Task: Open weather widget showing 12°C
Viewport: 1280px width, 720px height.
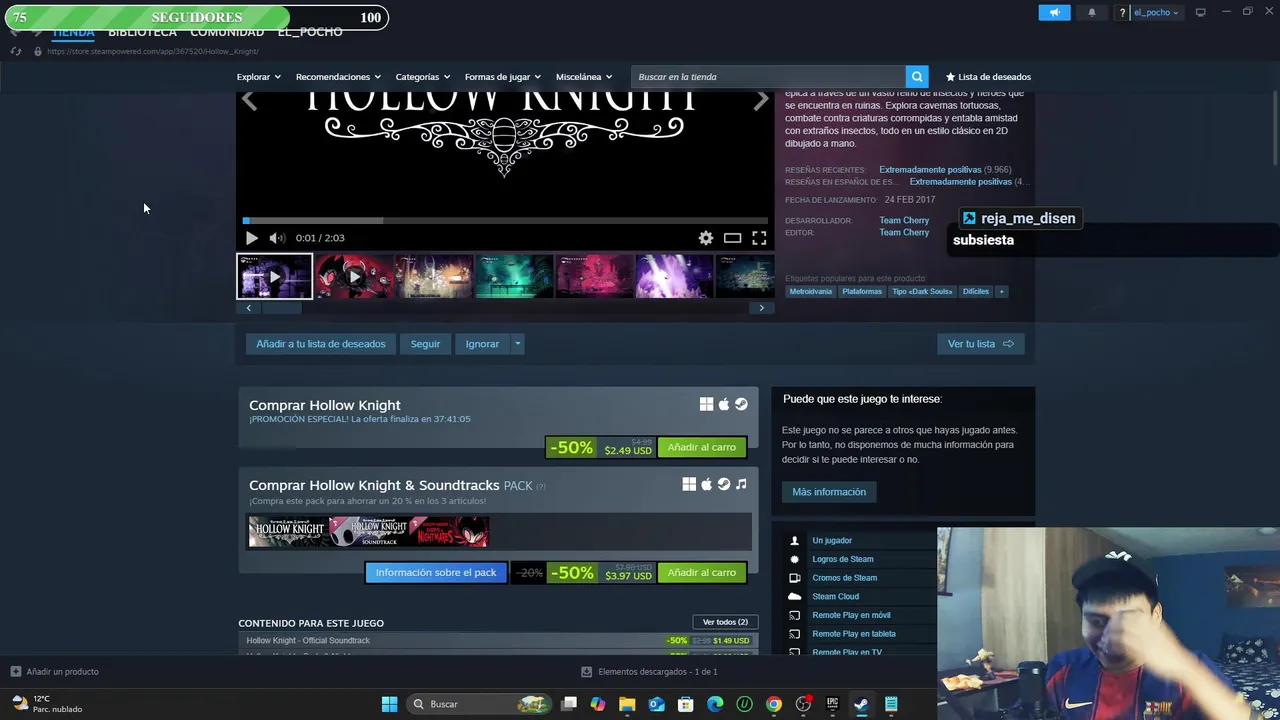Action: (x=47, y=704)
